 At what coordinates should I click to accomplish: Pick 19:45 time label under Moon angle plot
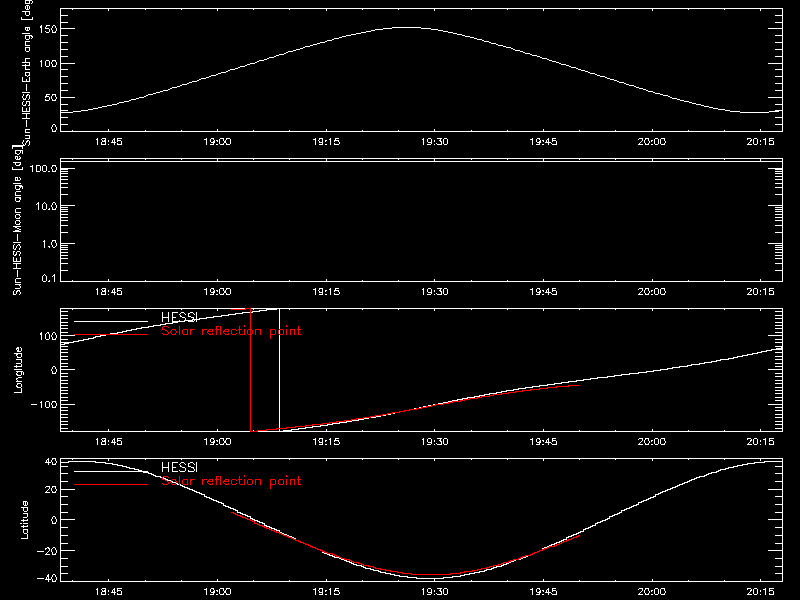[x=543, y=292]
